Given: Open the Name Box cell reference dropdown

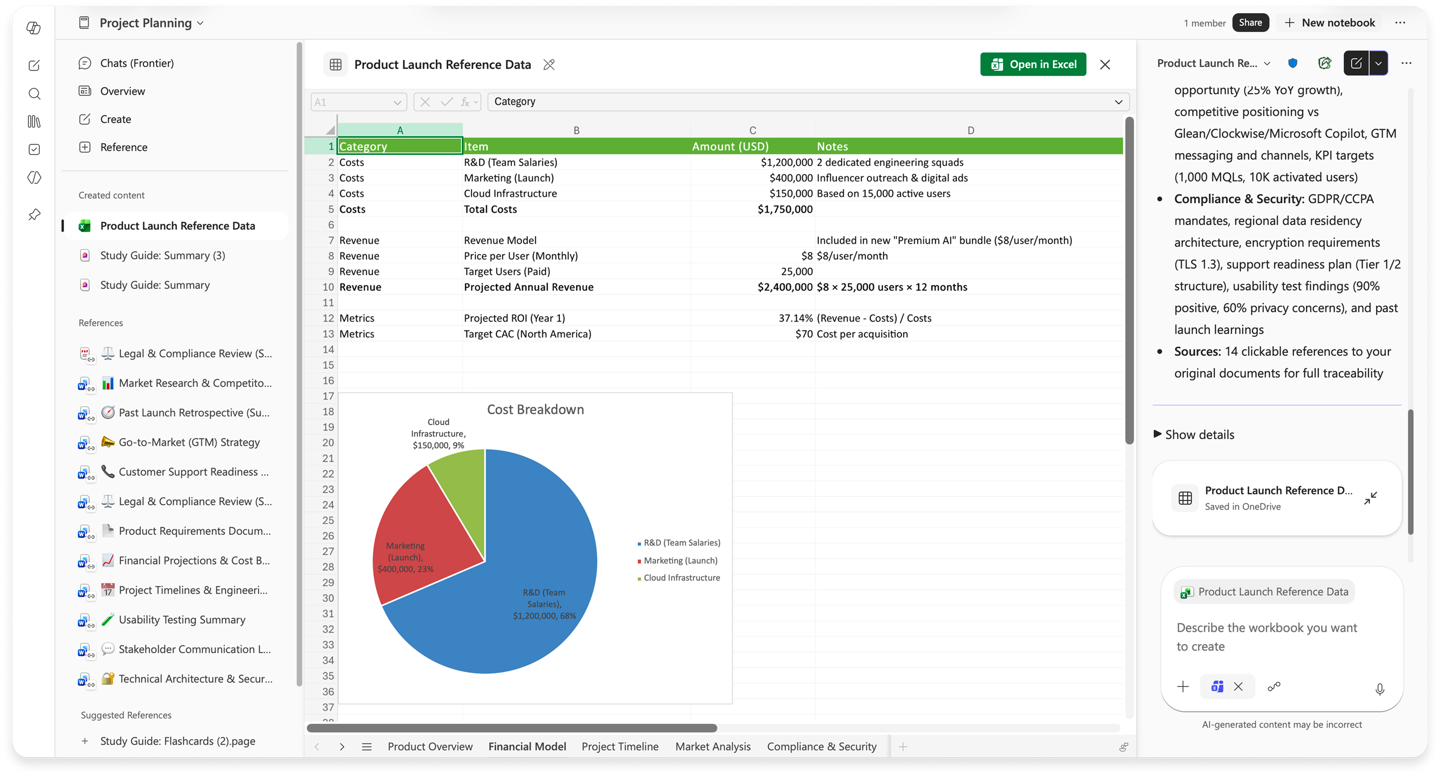Looking at the screenshot, I should [x=397, y=102].
